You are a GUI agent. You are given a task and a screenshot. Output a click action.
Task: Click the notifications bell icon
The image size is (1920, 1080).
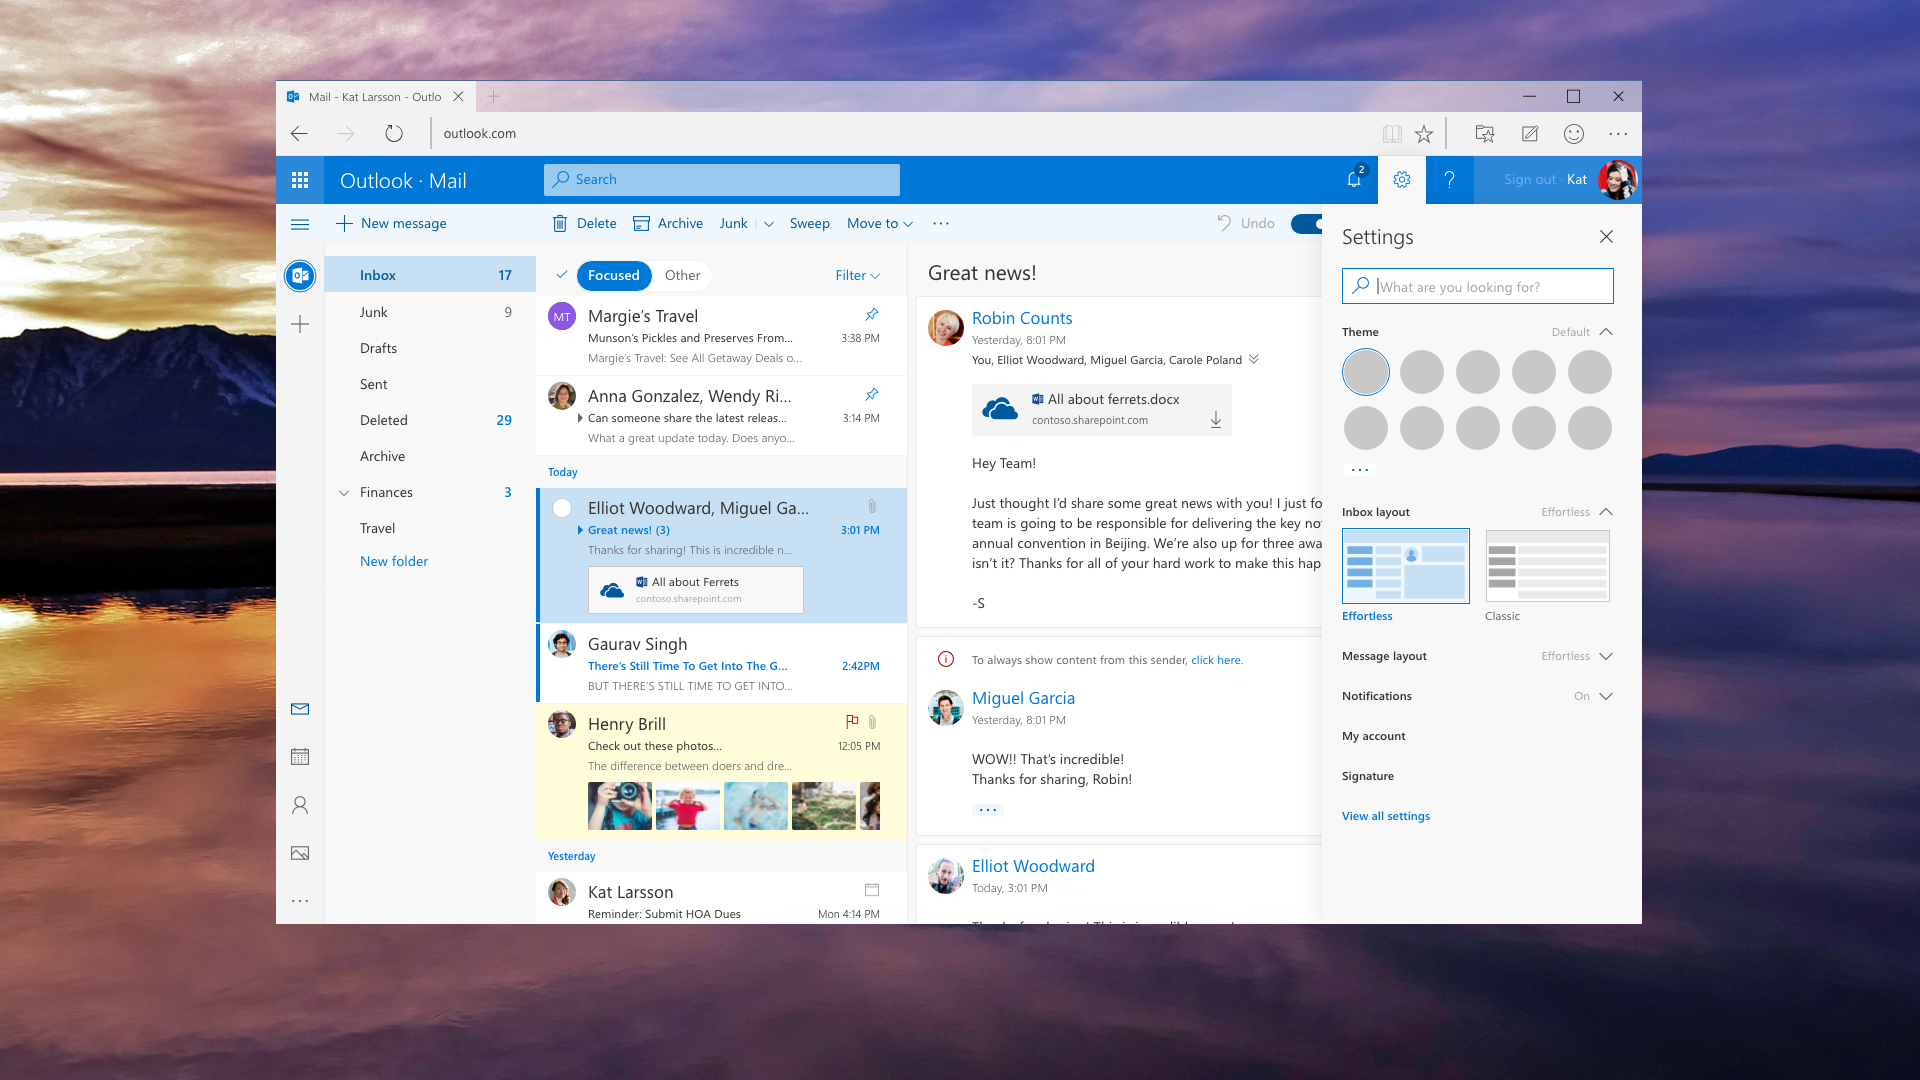pyautogui.click(x=1354, y=180)
